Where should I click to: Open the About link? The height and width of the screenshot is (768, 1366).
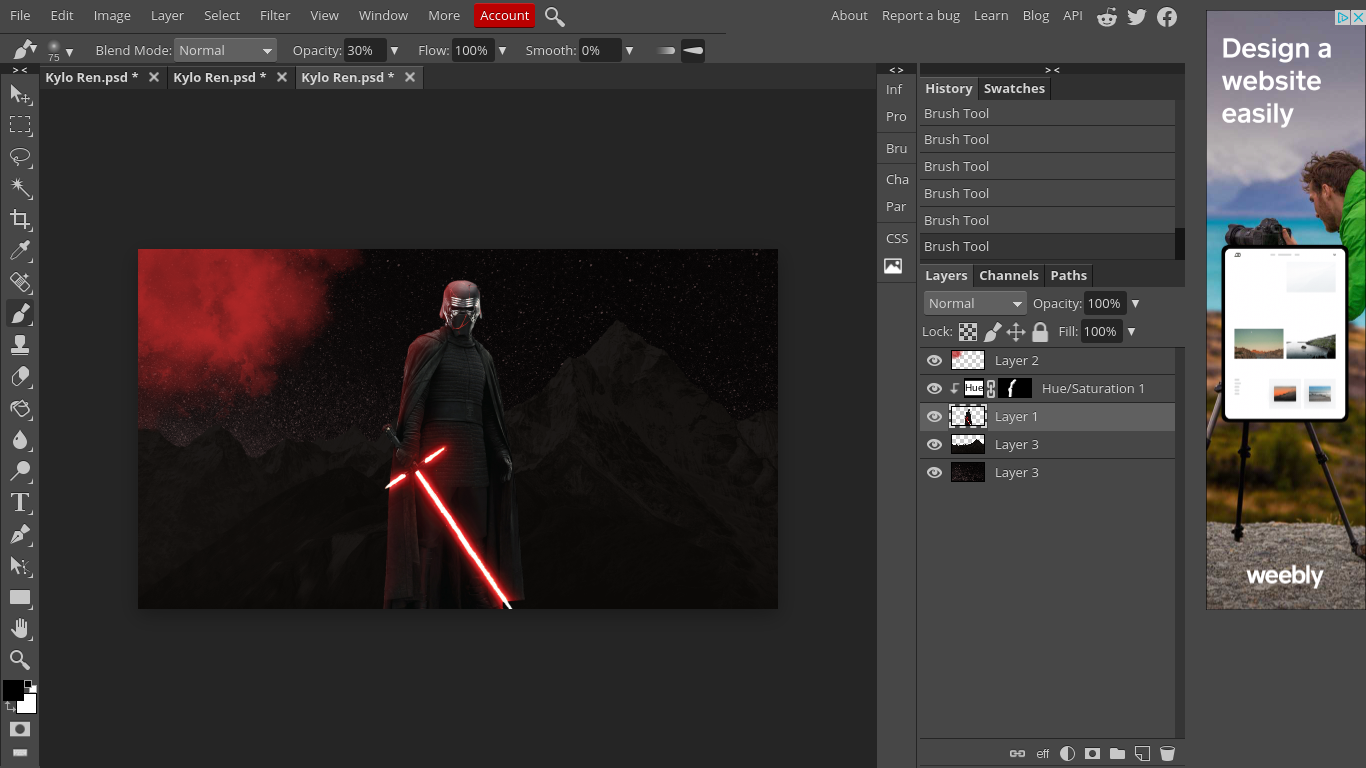click(x=849, y=16)
